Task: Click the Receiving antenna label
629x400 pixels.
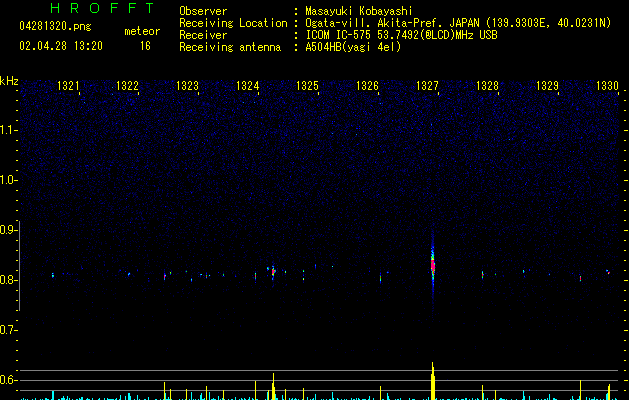Action: point(230,47)
